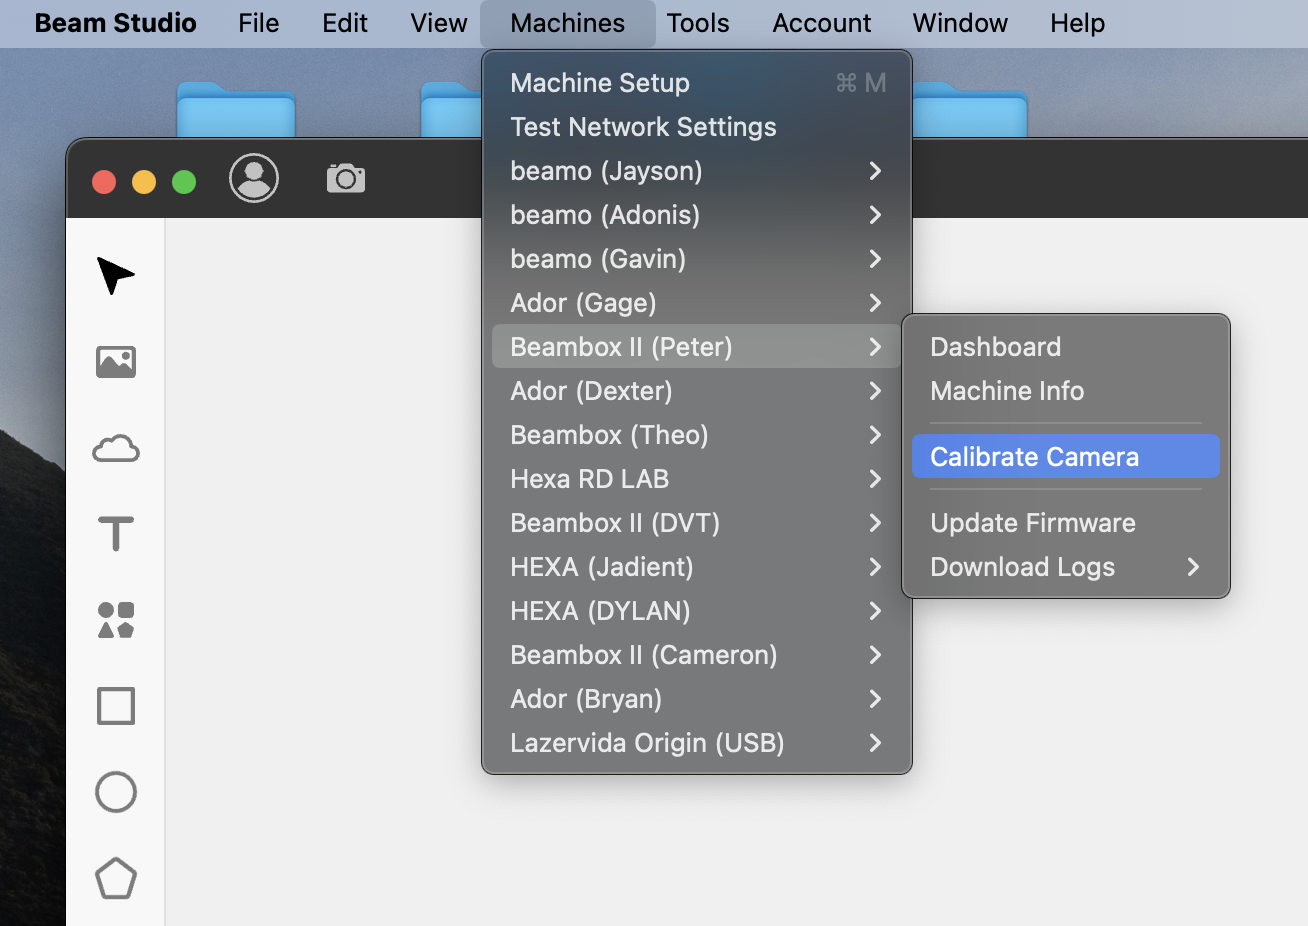Expand the Ador (Dexter) submenu
Screen dimensions: 1308x926
(x=697, y=391)
